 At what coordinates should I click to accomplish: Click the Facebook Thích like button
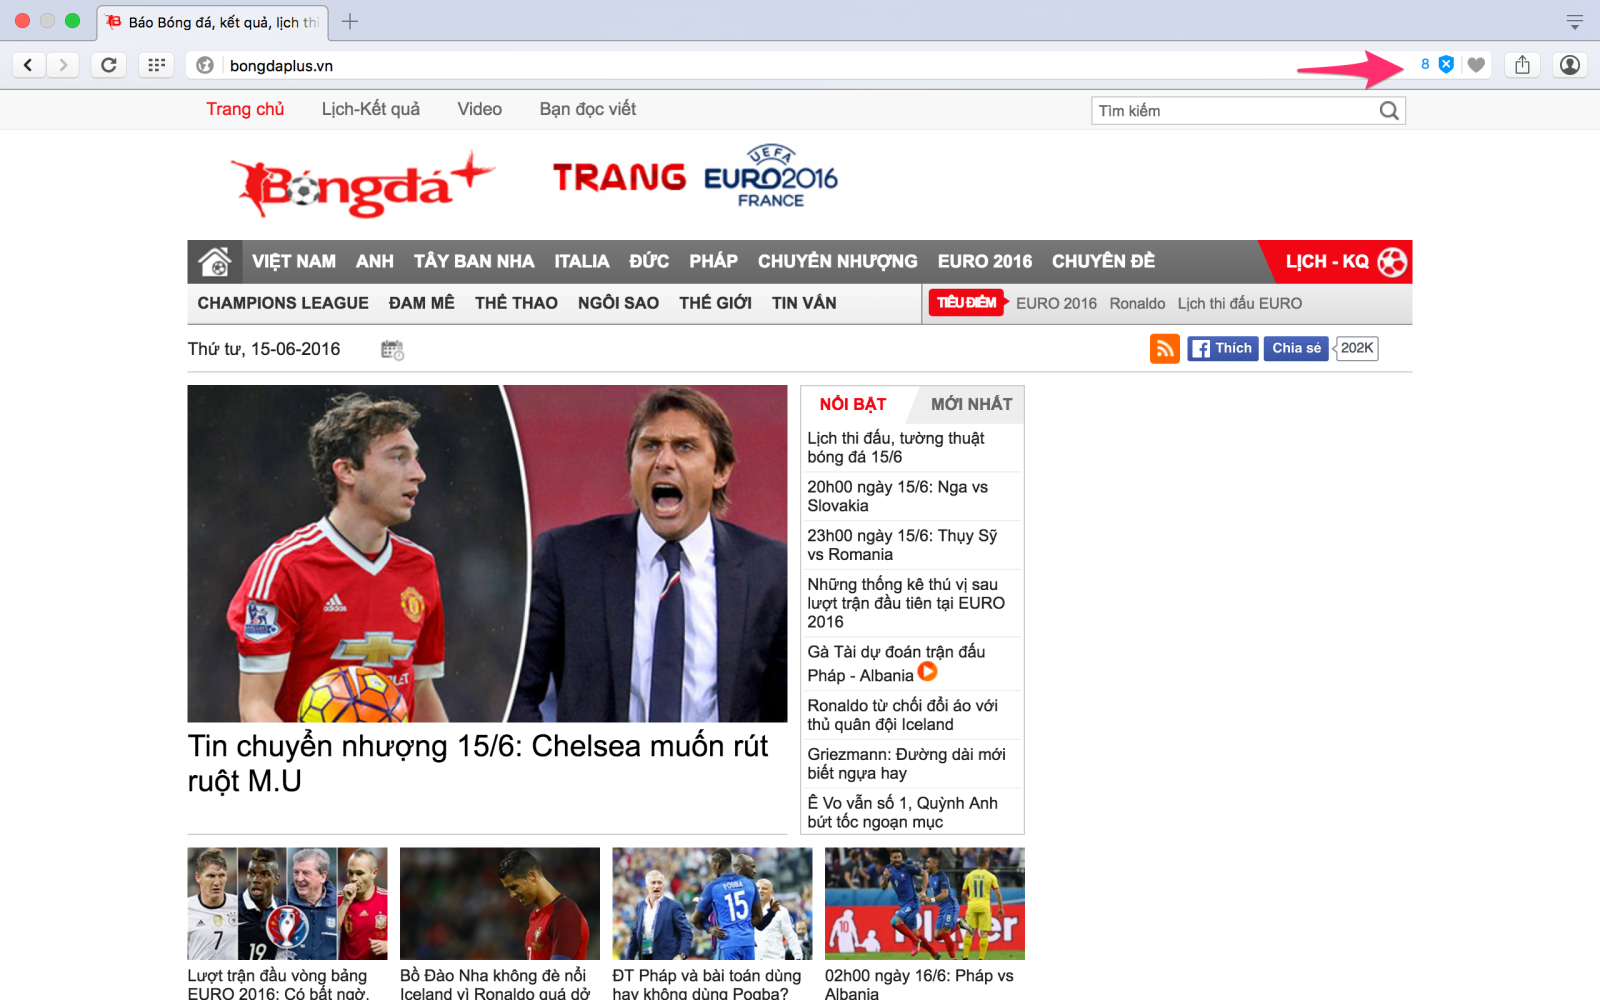tap(1222, 348)
